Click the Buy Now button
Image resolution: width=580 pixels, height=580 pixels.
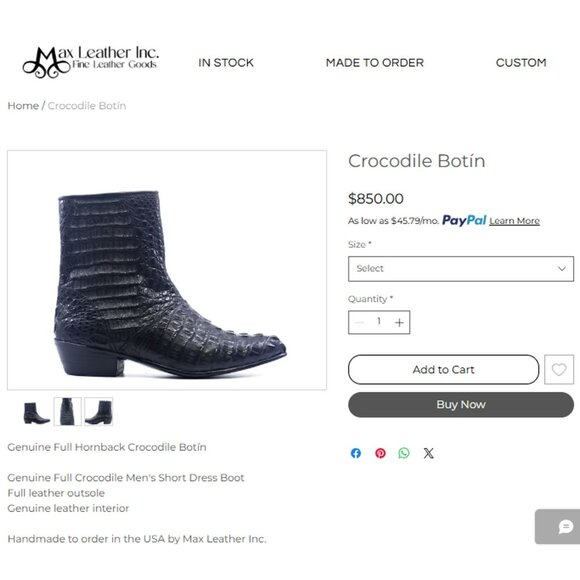[461, 405]
